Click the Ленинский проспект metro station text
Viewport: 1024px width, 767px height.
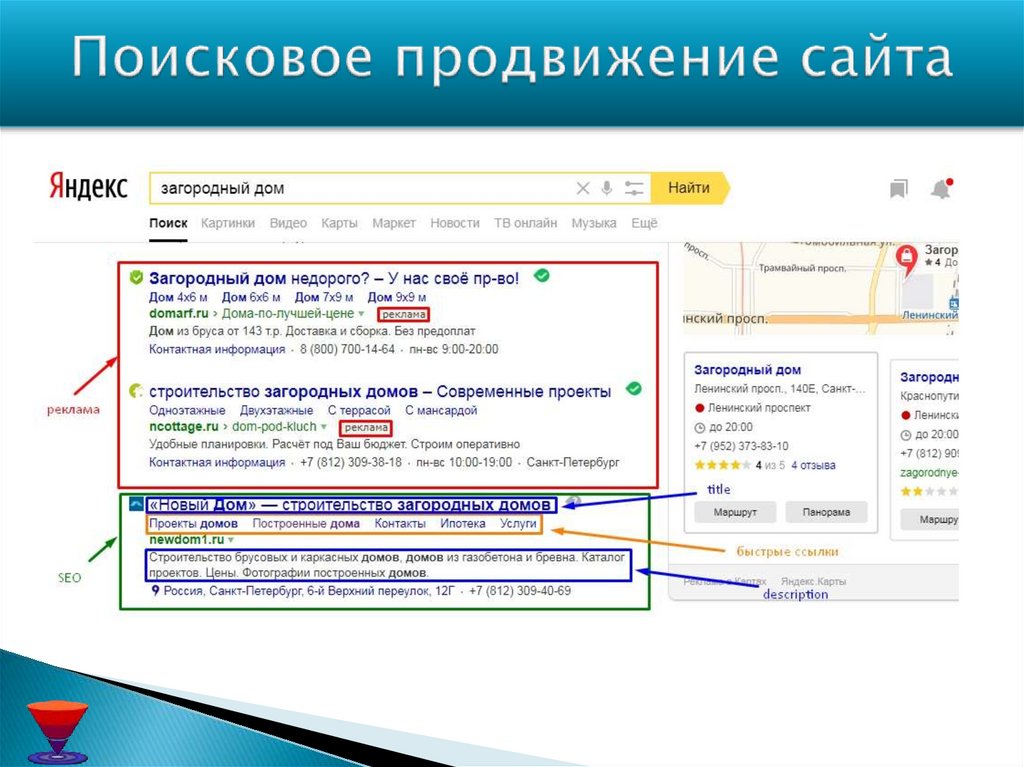tap(759, 408)
